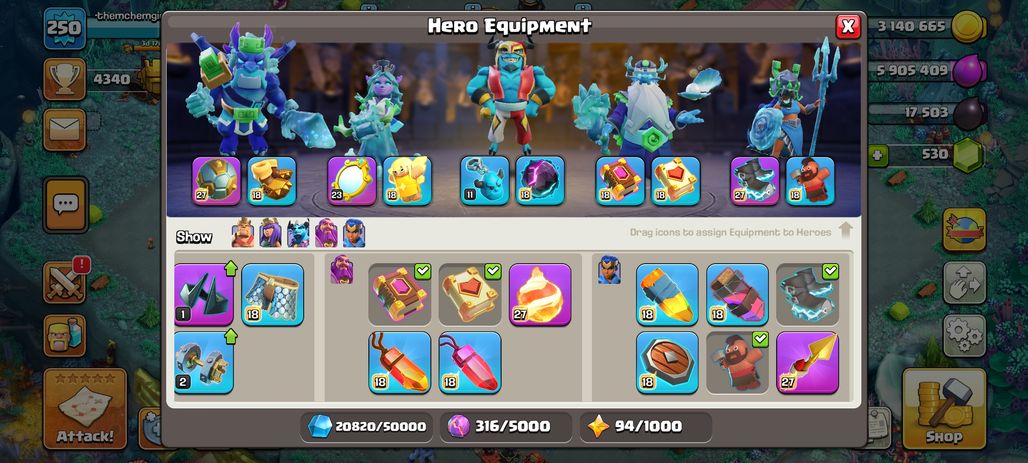Collapse the hero panel with the arrow
Viewport: 1028px width, 463px height.
pyautogui.click(x=846, y=230)
